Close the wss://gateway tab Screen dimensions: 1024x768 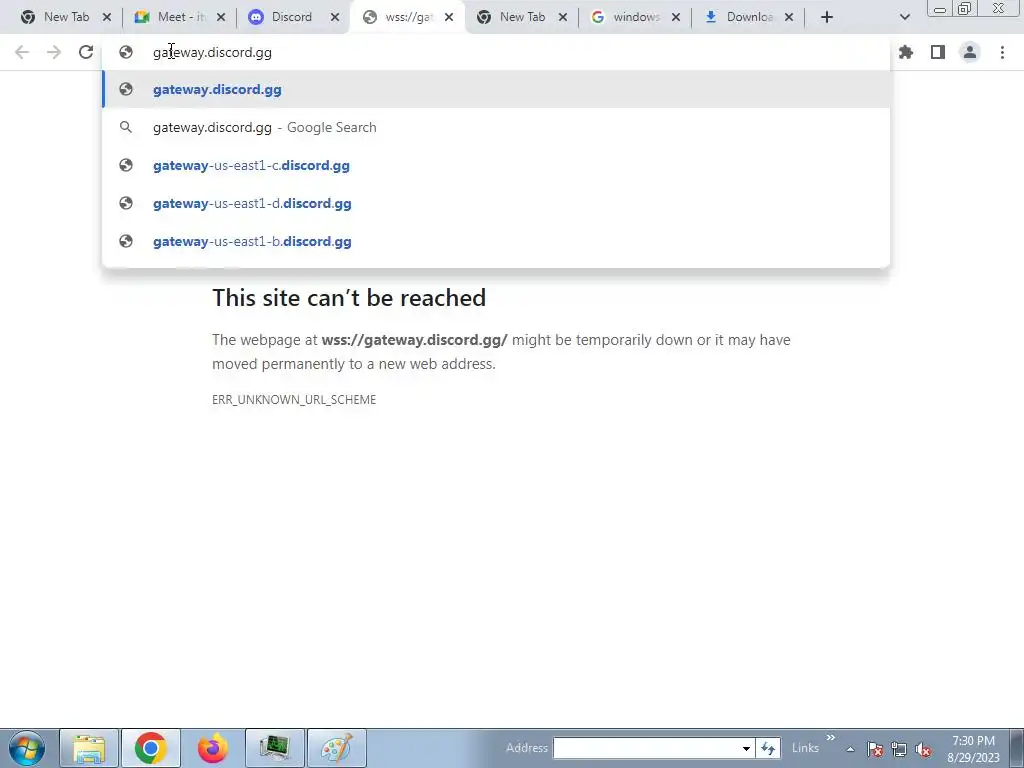[449, 18]
